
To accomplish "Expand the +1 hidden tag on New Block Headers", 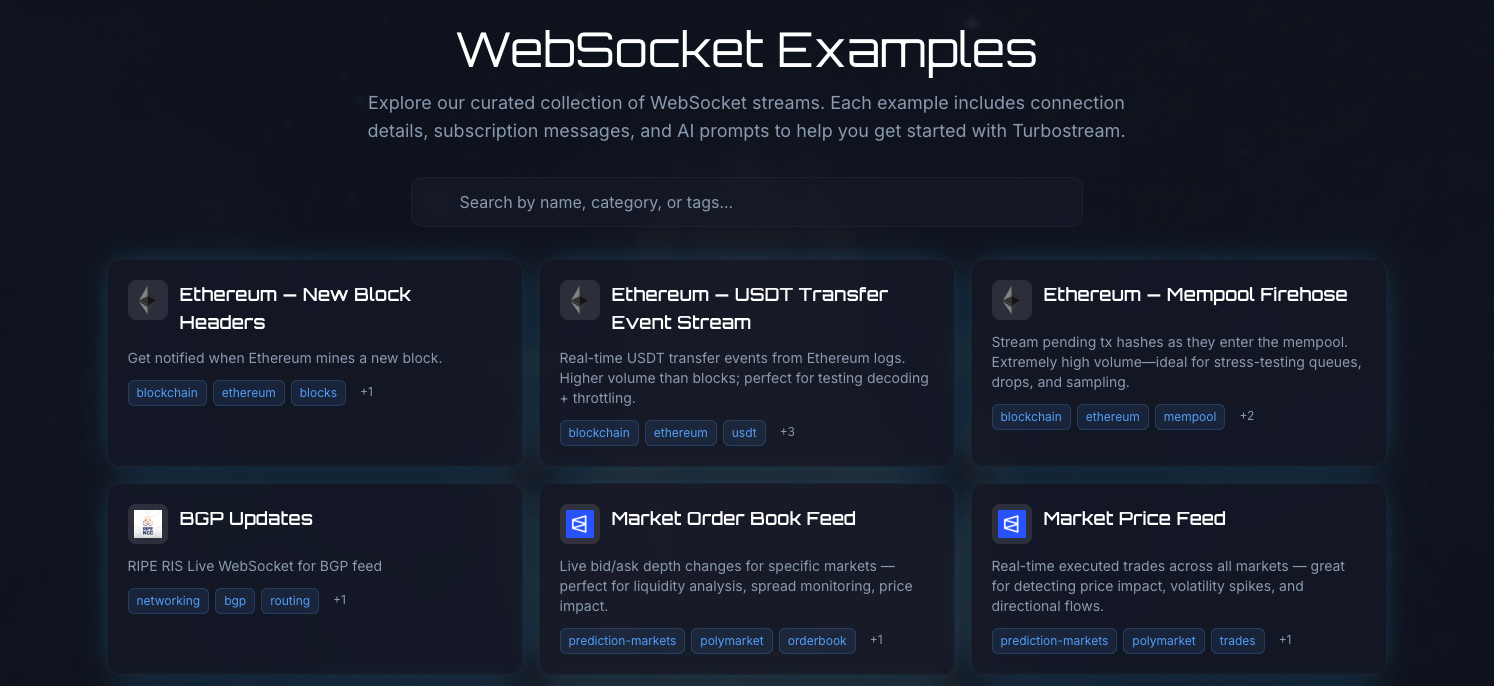I will click(366, 392).
